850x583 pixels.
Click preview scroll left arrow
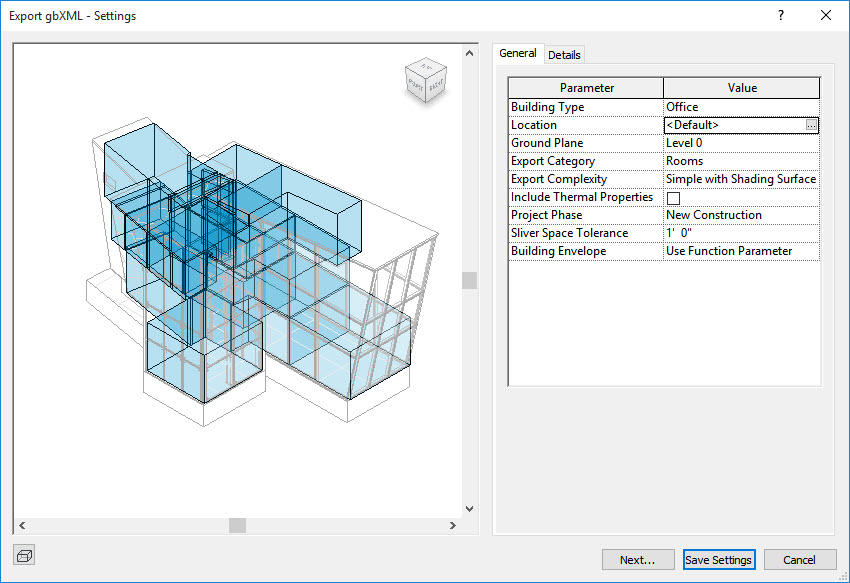click(22, 525)
